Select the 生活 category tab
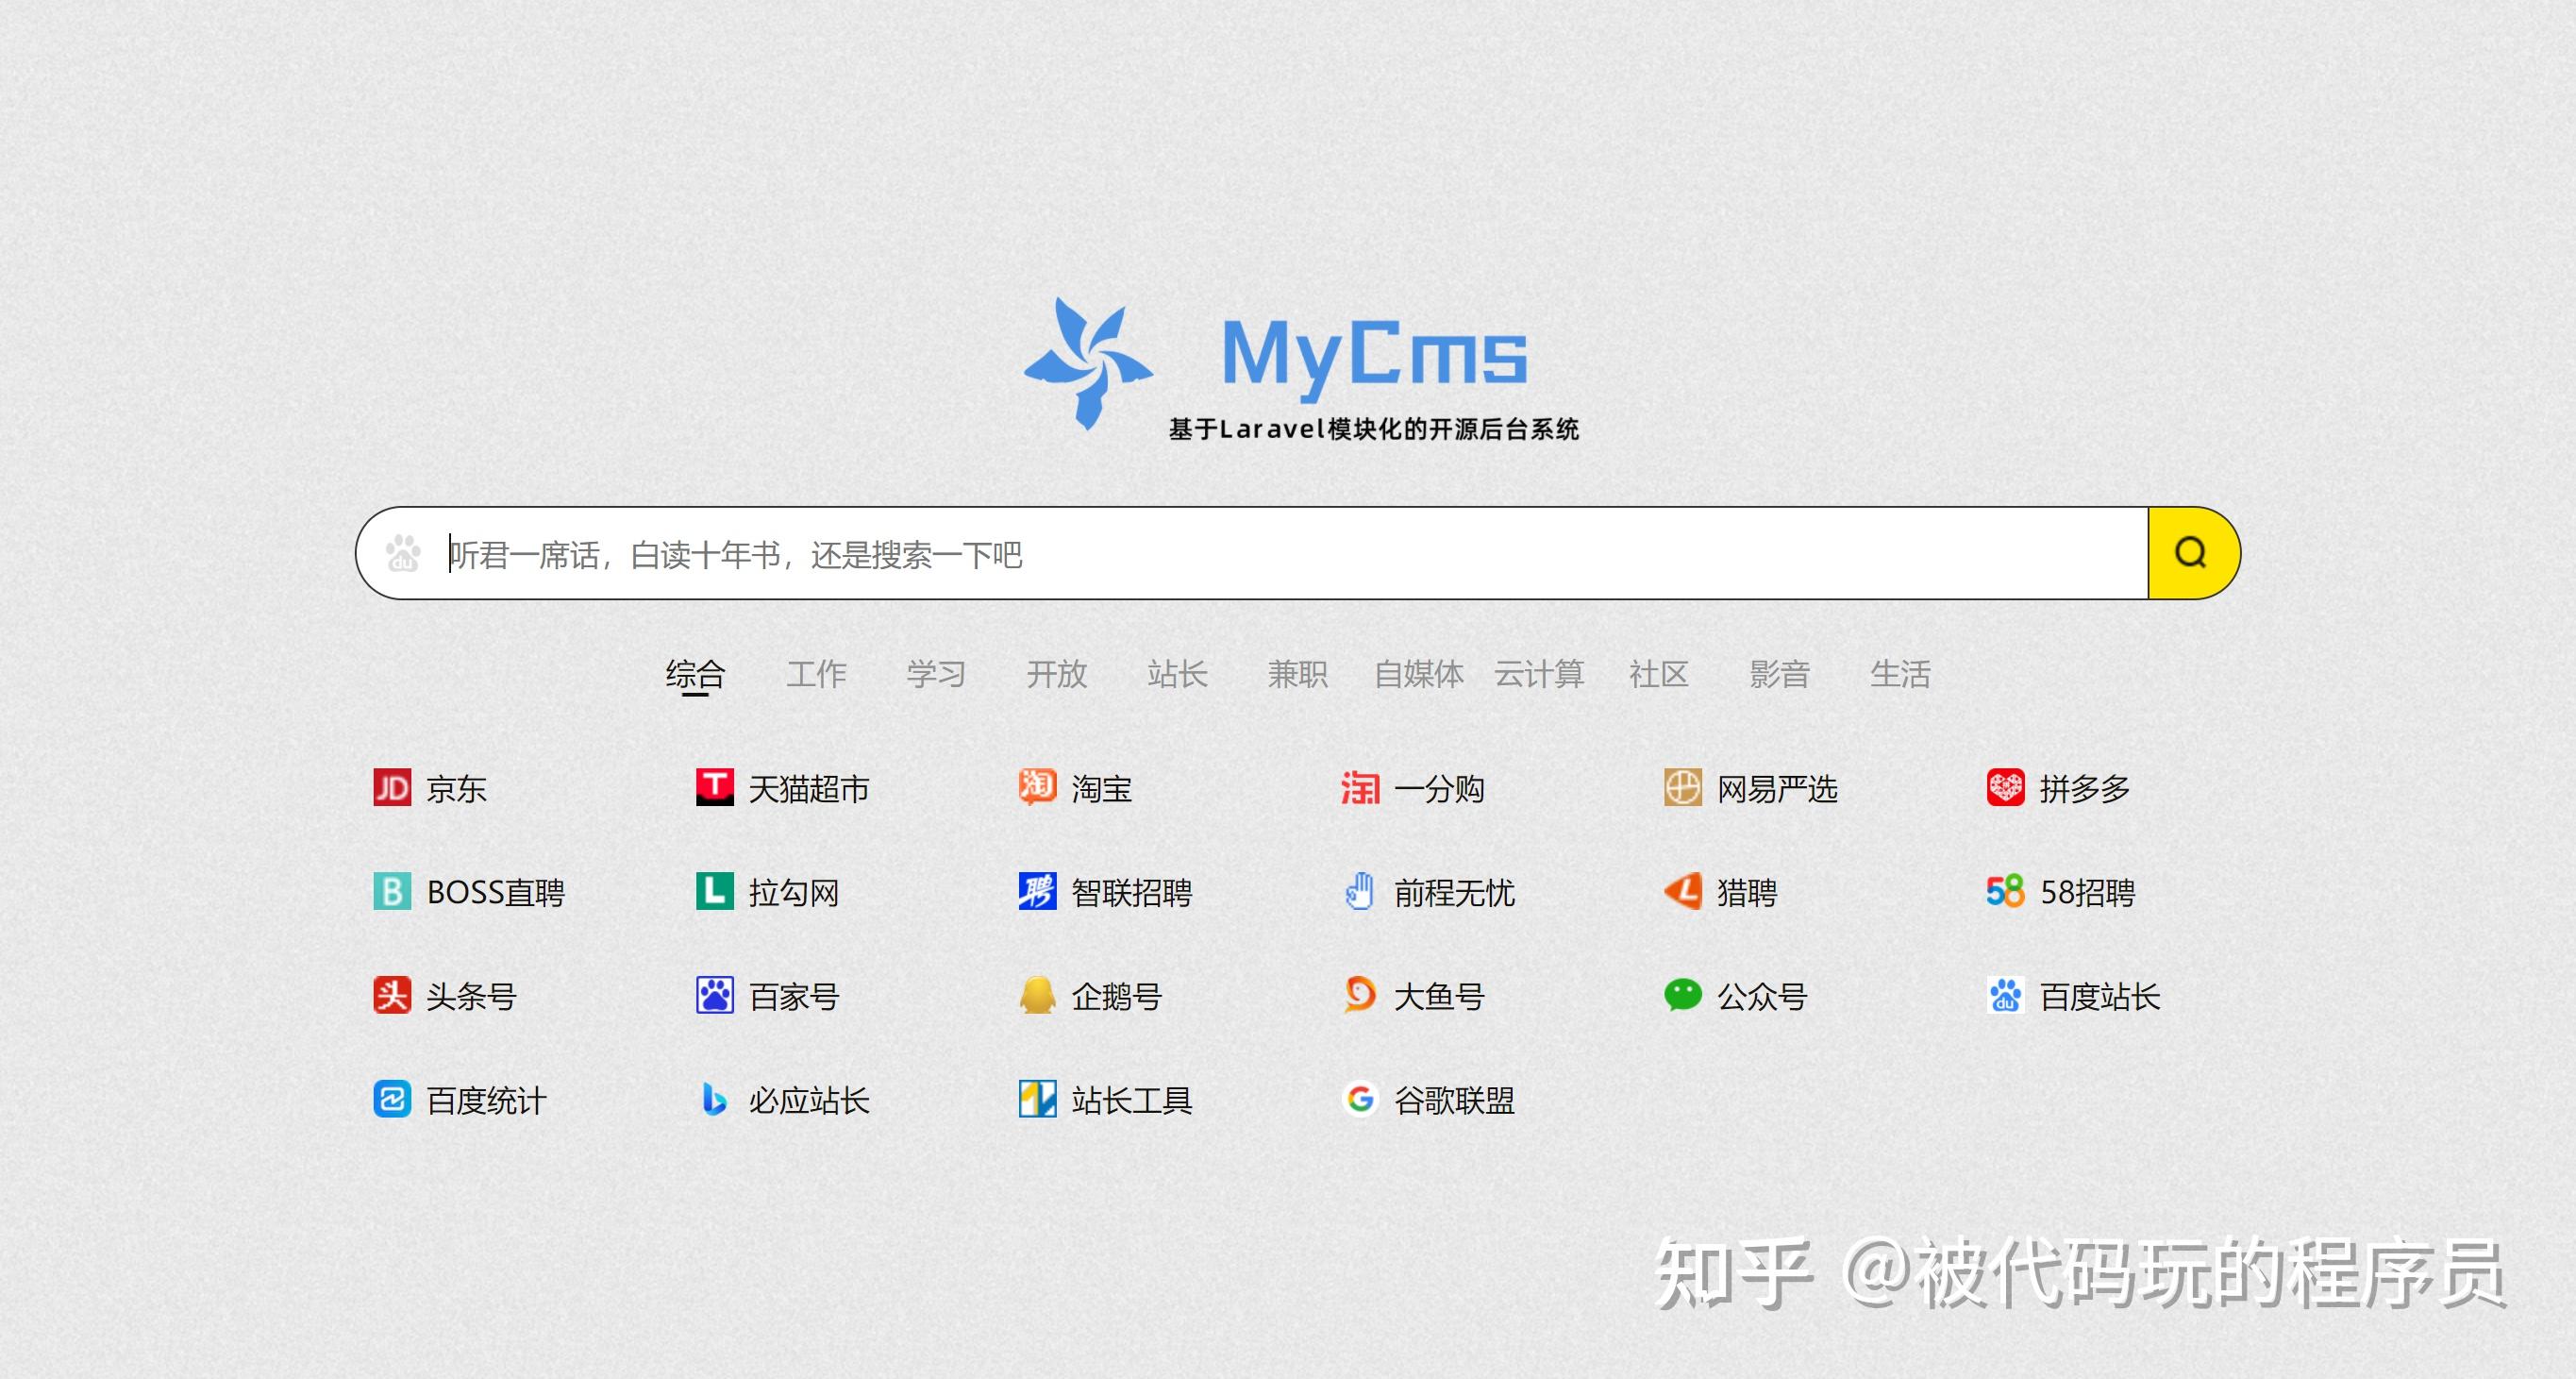This screenshot has width=2576, height=1379. (1900, 674)
